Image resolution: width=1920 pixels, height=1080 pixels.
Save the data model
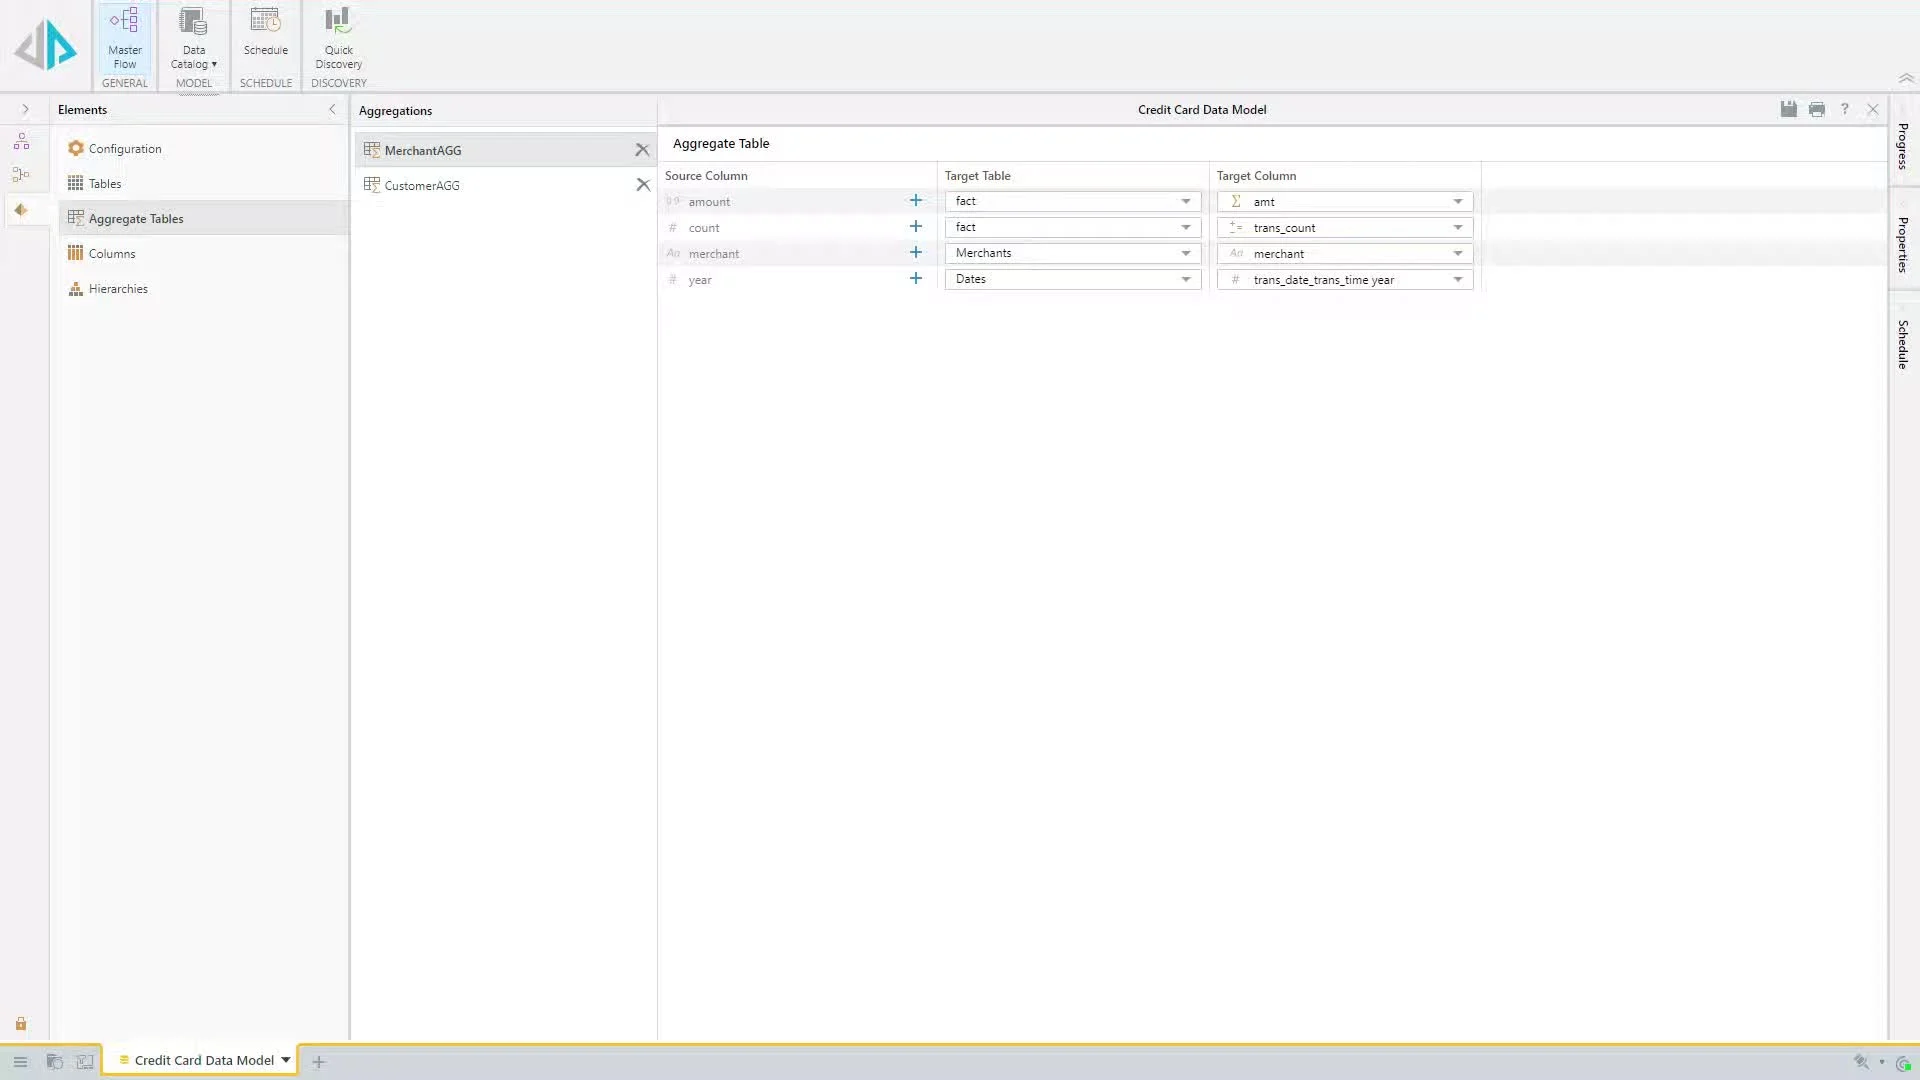tap(1788, 109)
